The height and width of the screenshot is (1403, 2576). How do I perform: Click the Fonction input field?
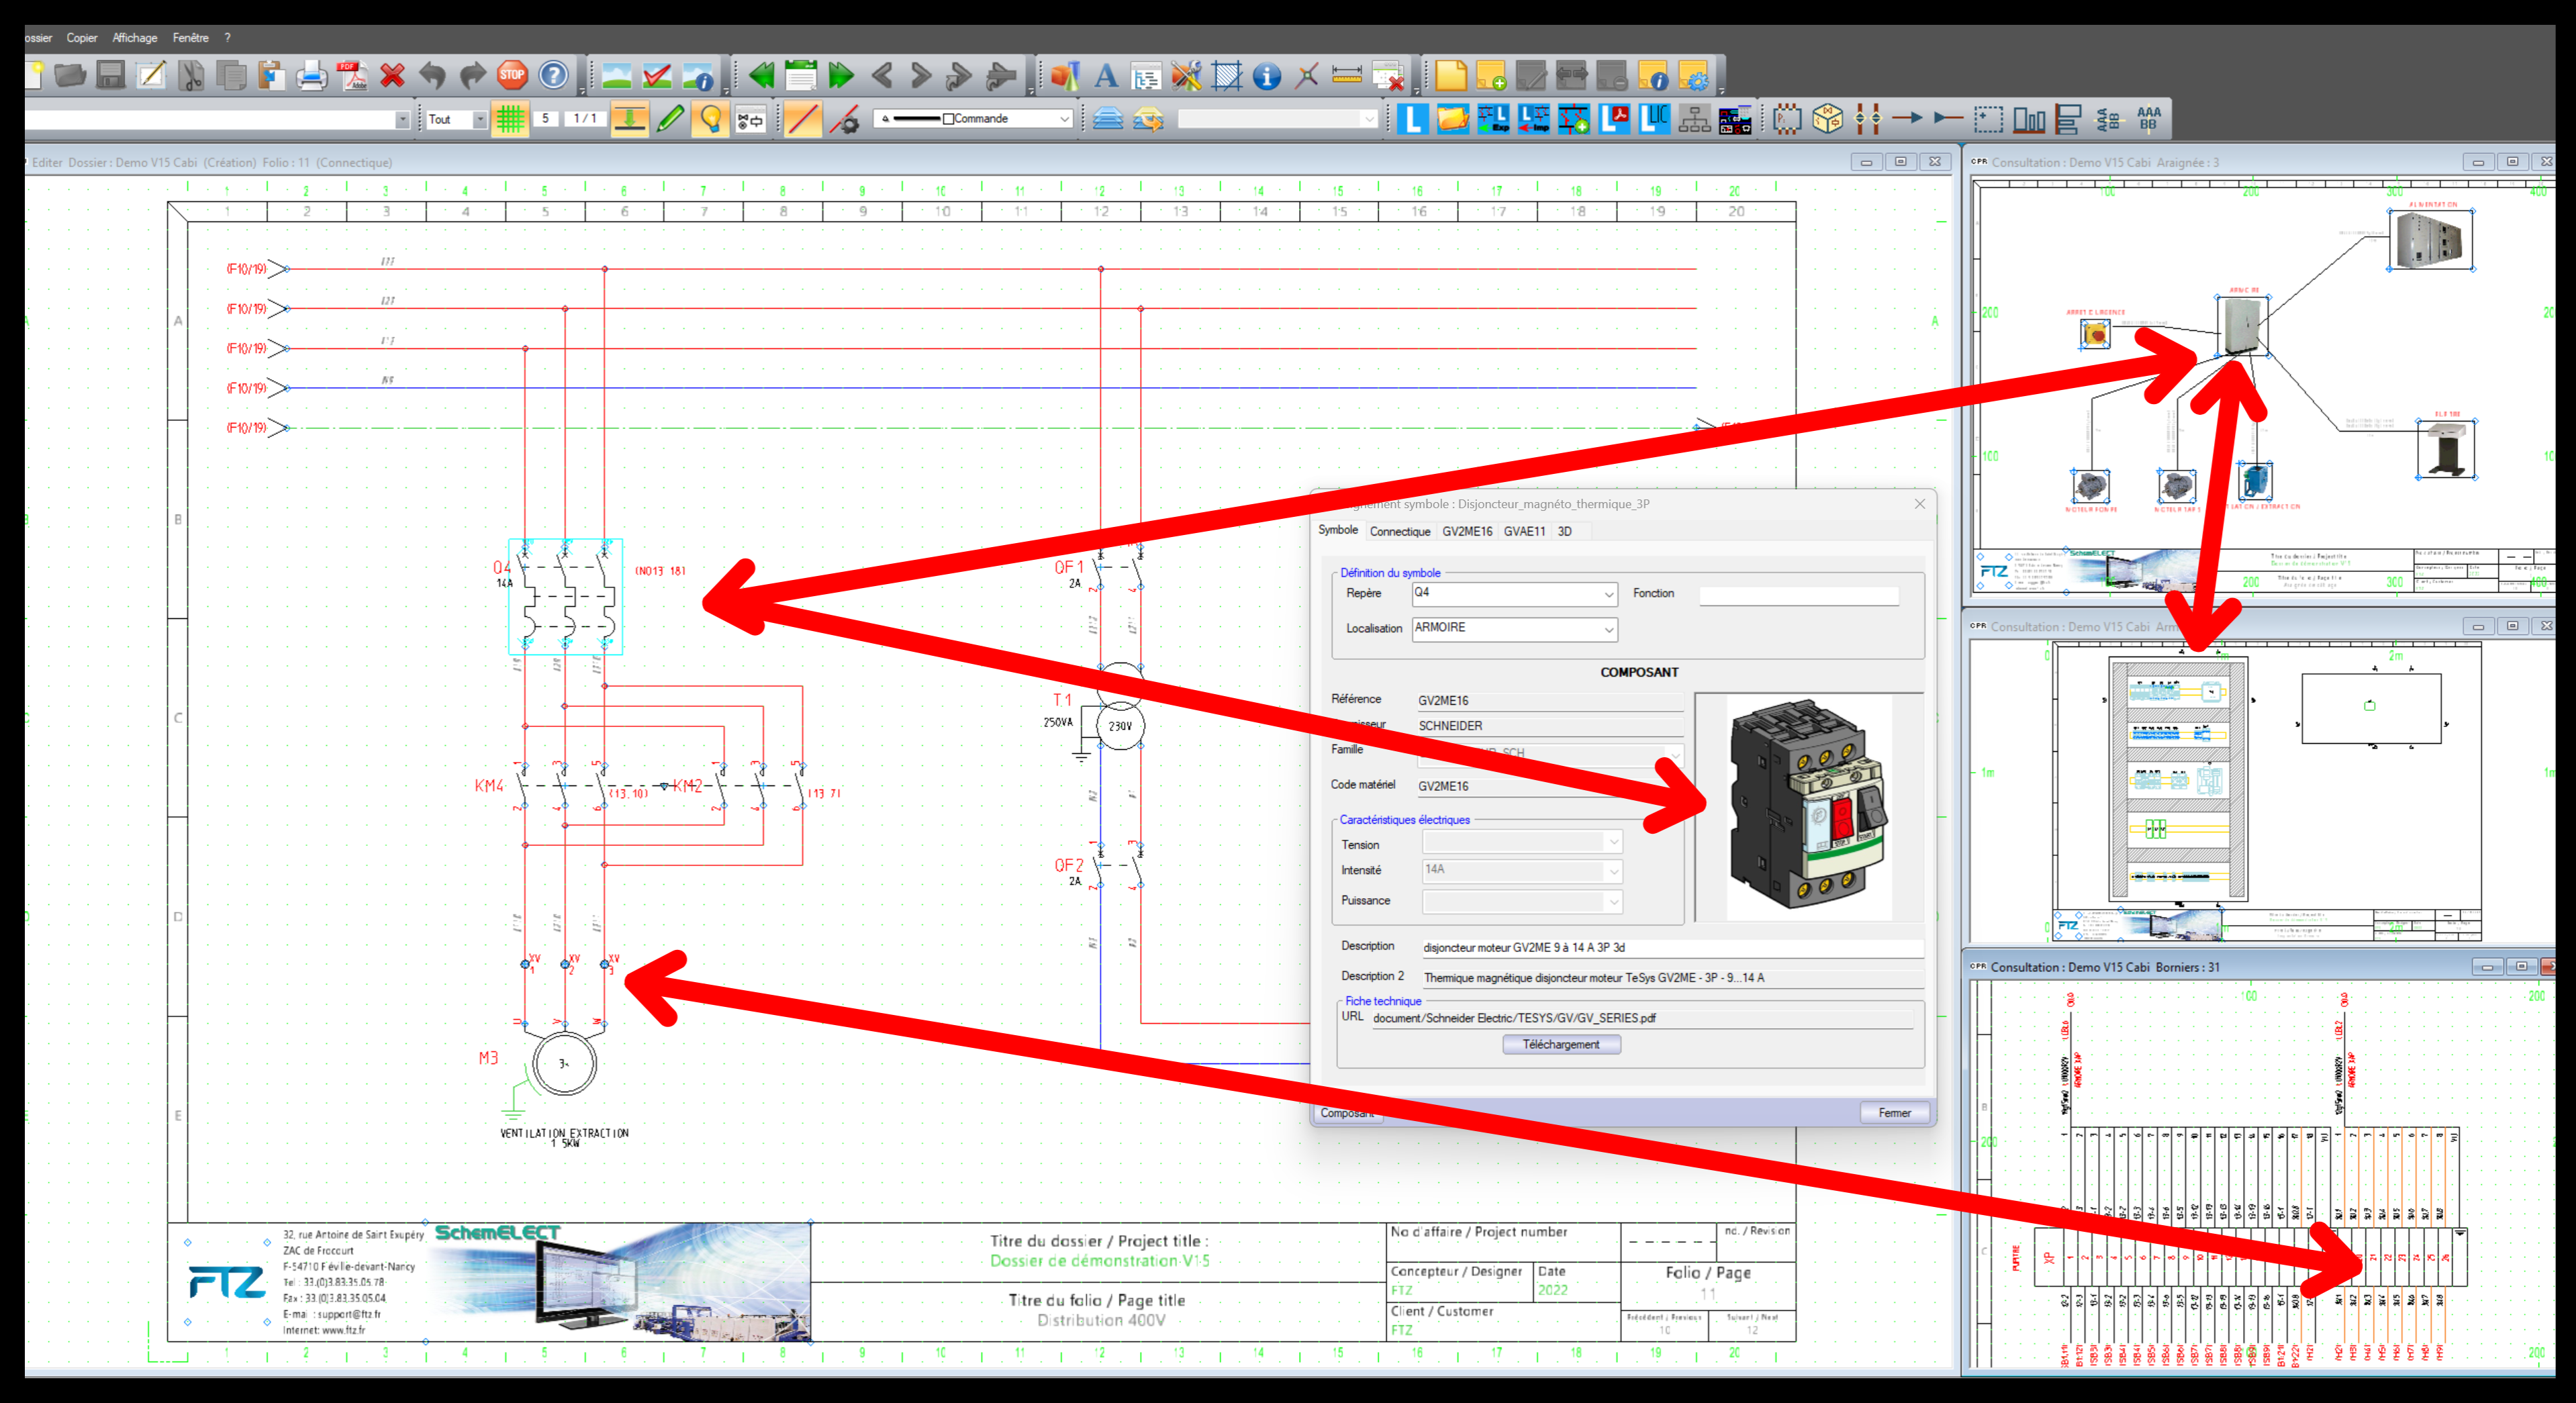1799,596
